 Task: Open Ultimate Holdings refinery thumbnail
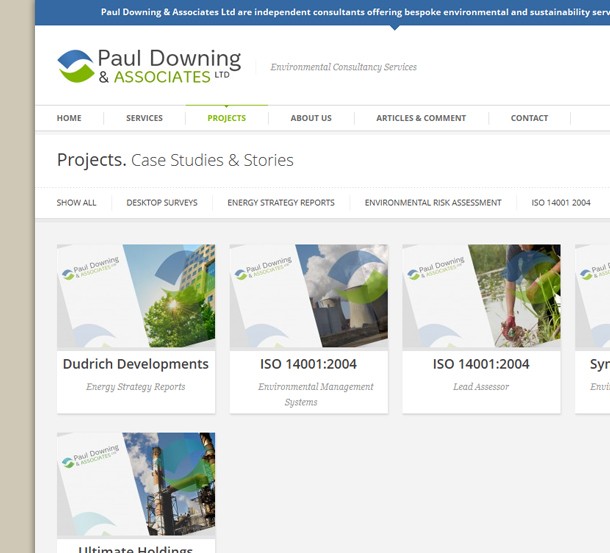click(x=136, y=484)
